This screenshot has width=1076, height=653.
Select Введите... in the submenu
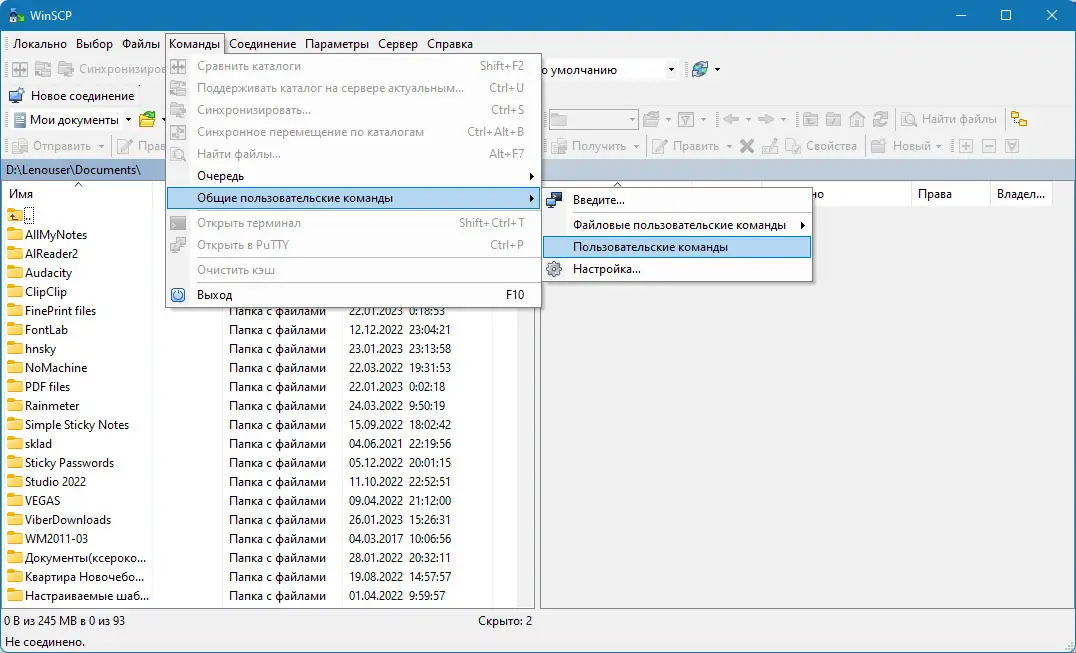[677, 200]
